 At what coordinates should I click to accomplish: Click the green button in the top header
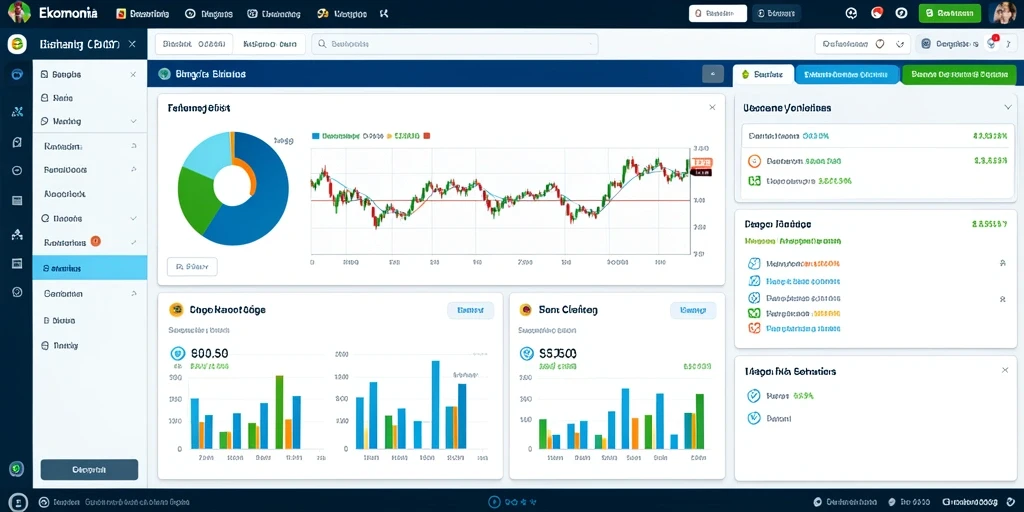coord(950,13)
